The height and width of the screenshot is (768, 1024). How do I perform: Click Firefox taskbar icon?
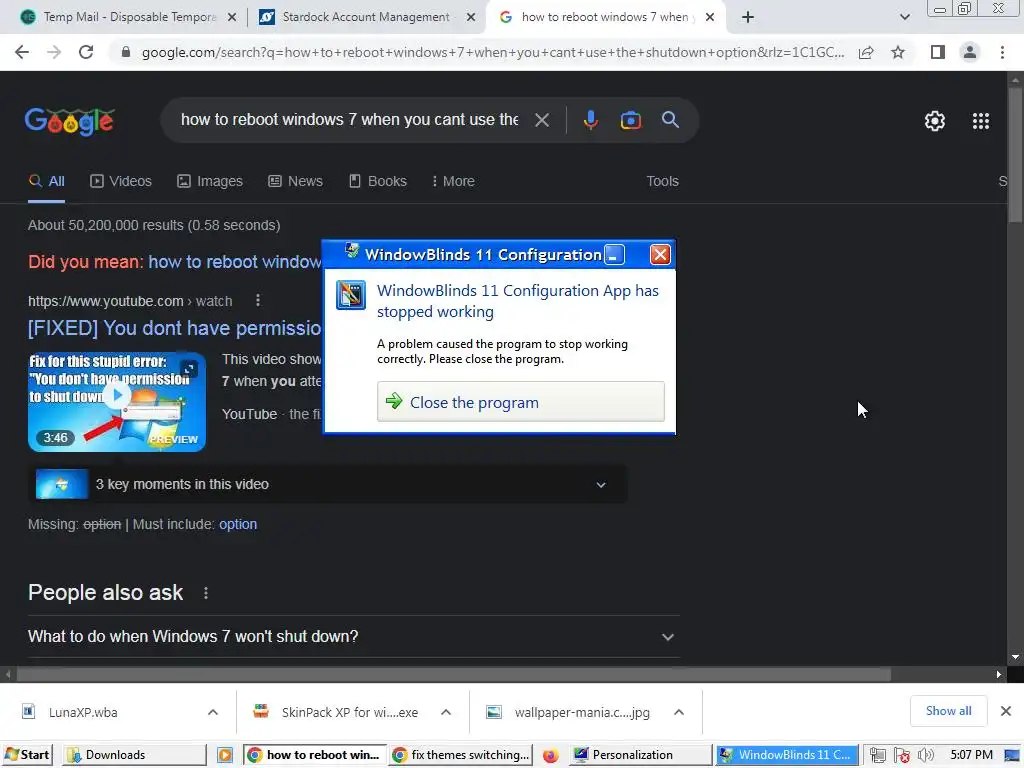click(550, 755)
